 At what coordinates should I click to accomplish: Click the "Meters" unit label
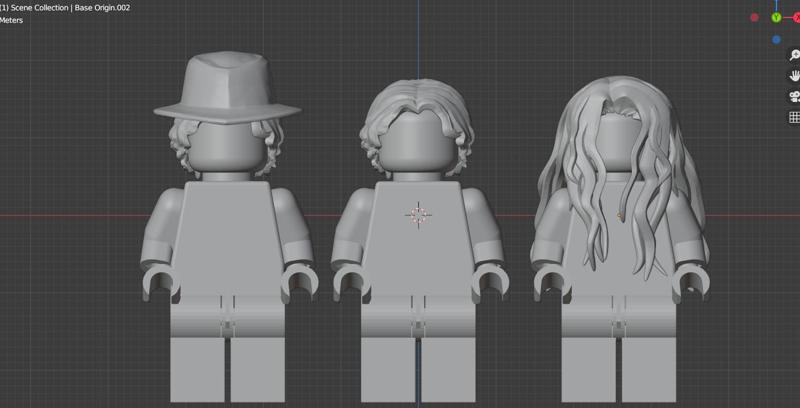click(x=11, y=20)
